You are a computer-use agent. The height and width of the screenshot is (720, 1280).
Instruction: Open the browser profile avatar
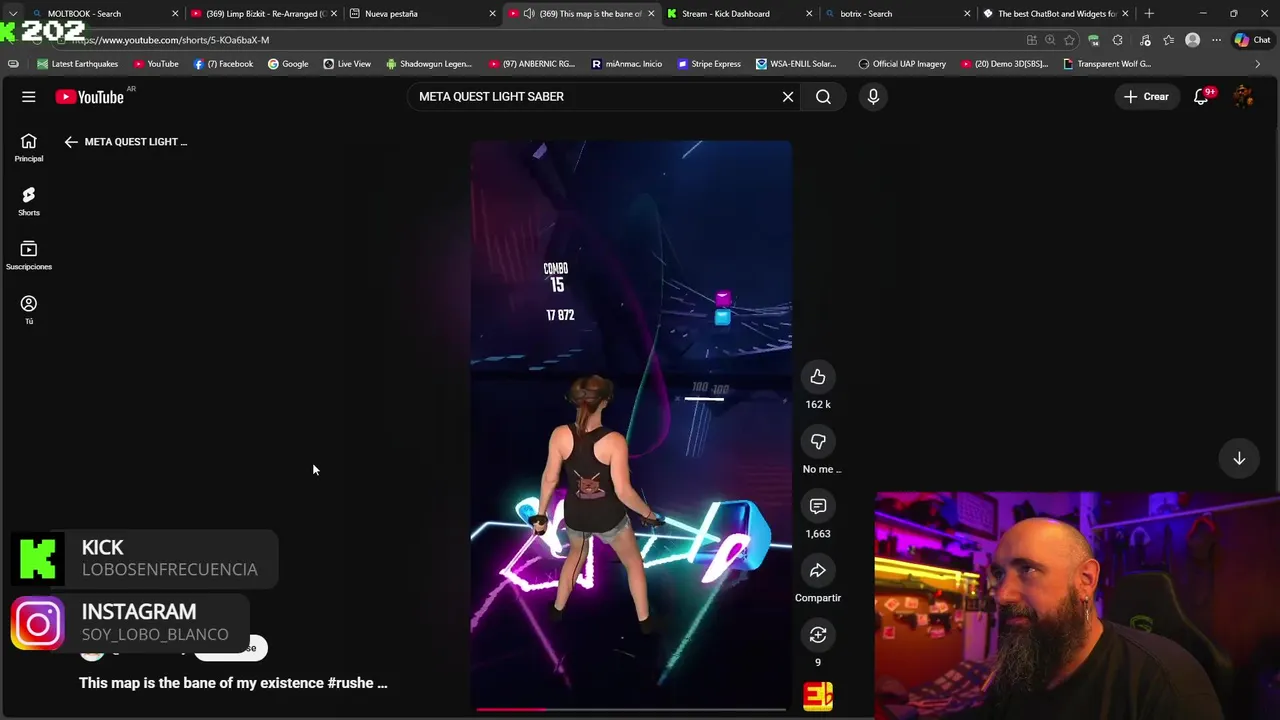(1192, 40)
